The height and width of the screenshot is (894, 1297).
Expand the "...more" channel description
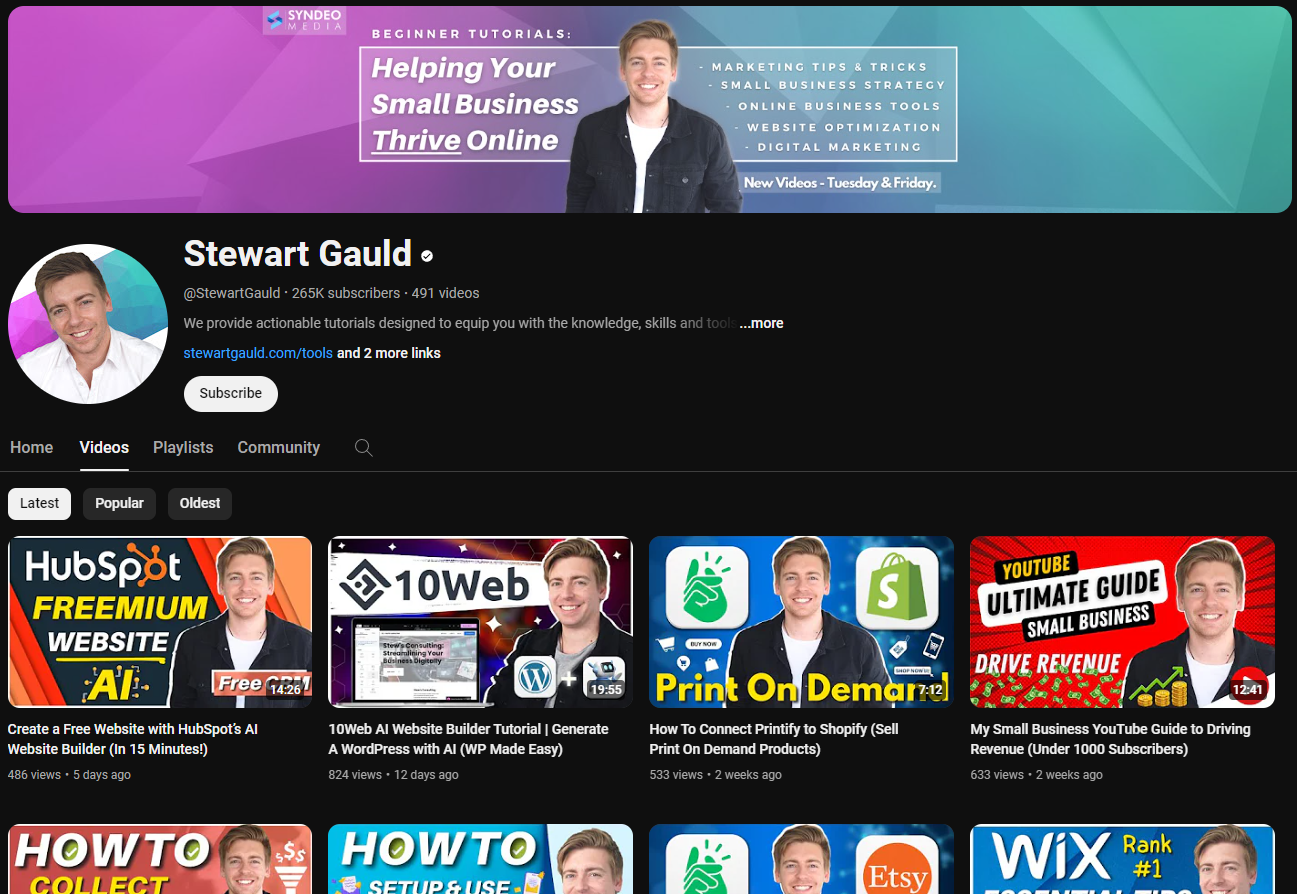coord(761,323)
